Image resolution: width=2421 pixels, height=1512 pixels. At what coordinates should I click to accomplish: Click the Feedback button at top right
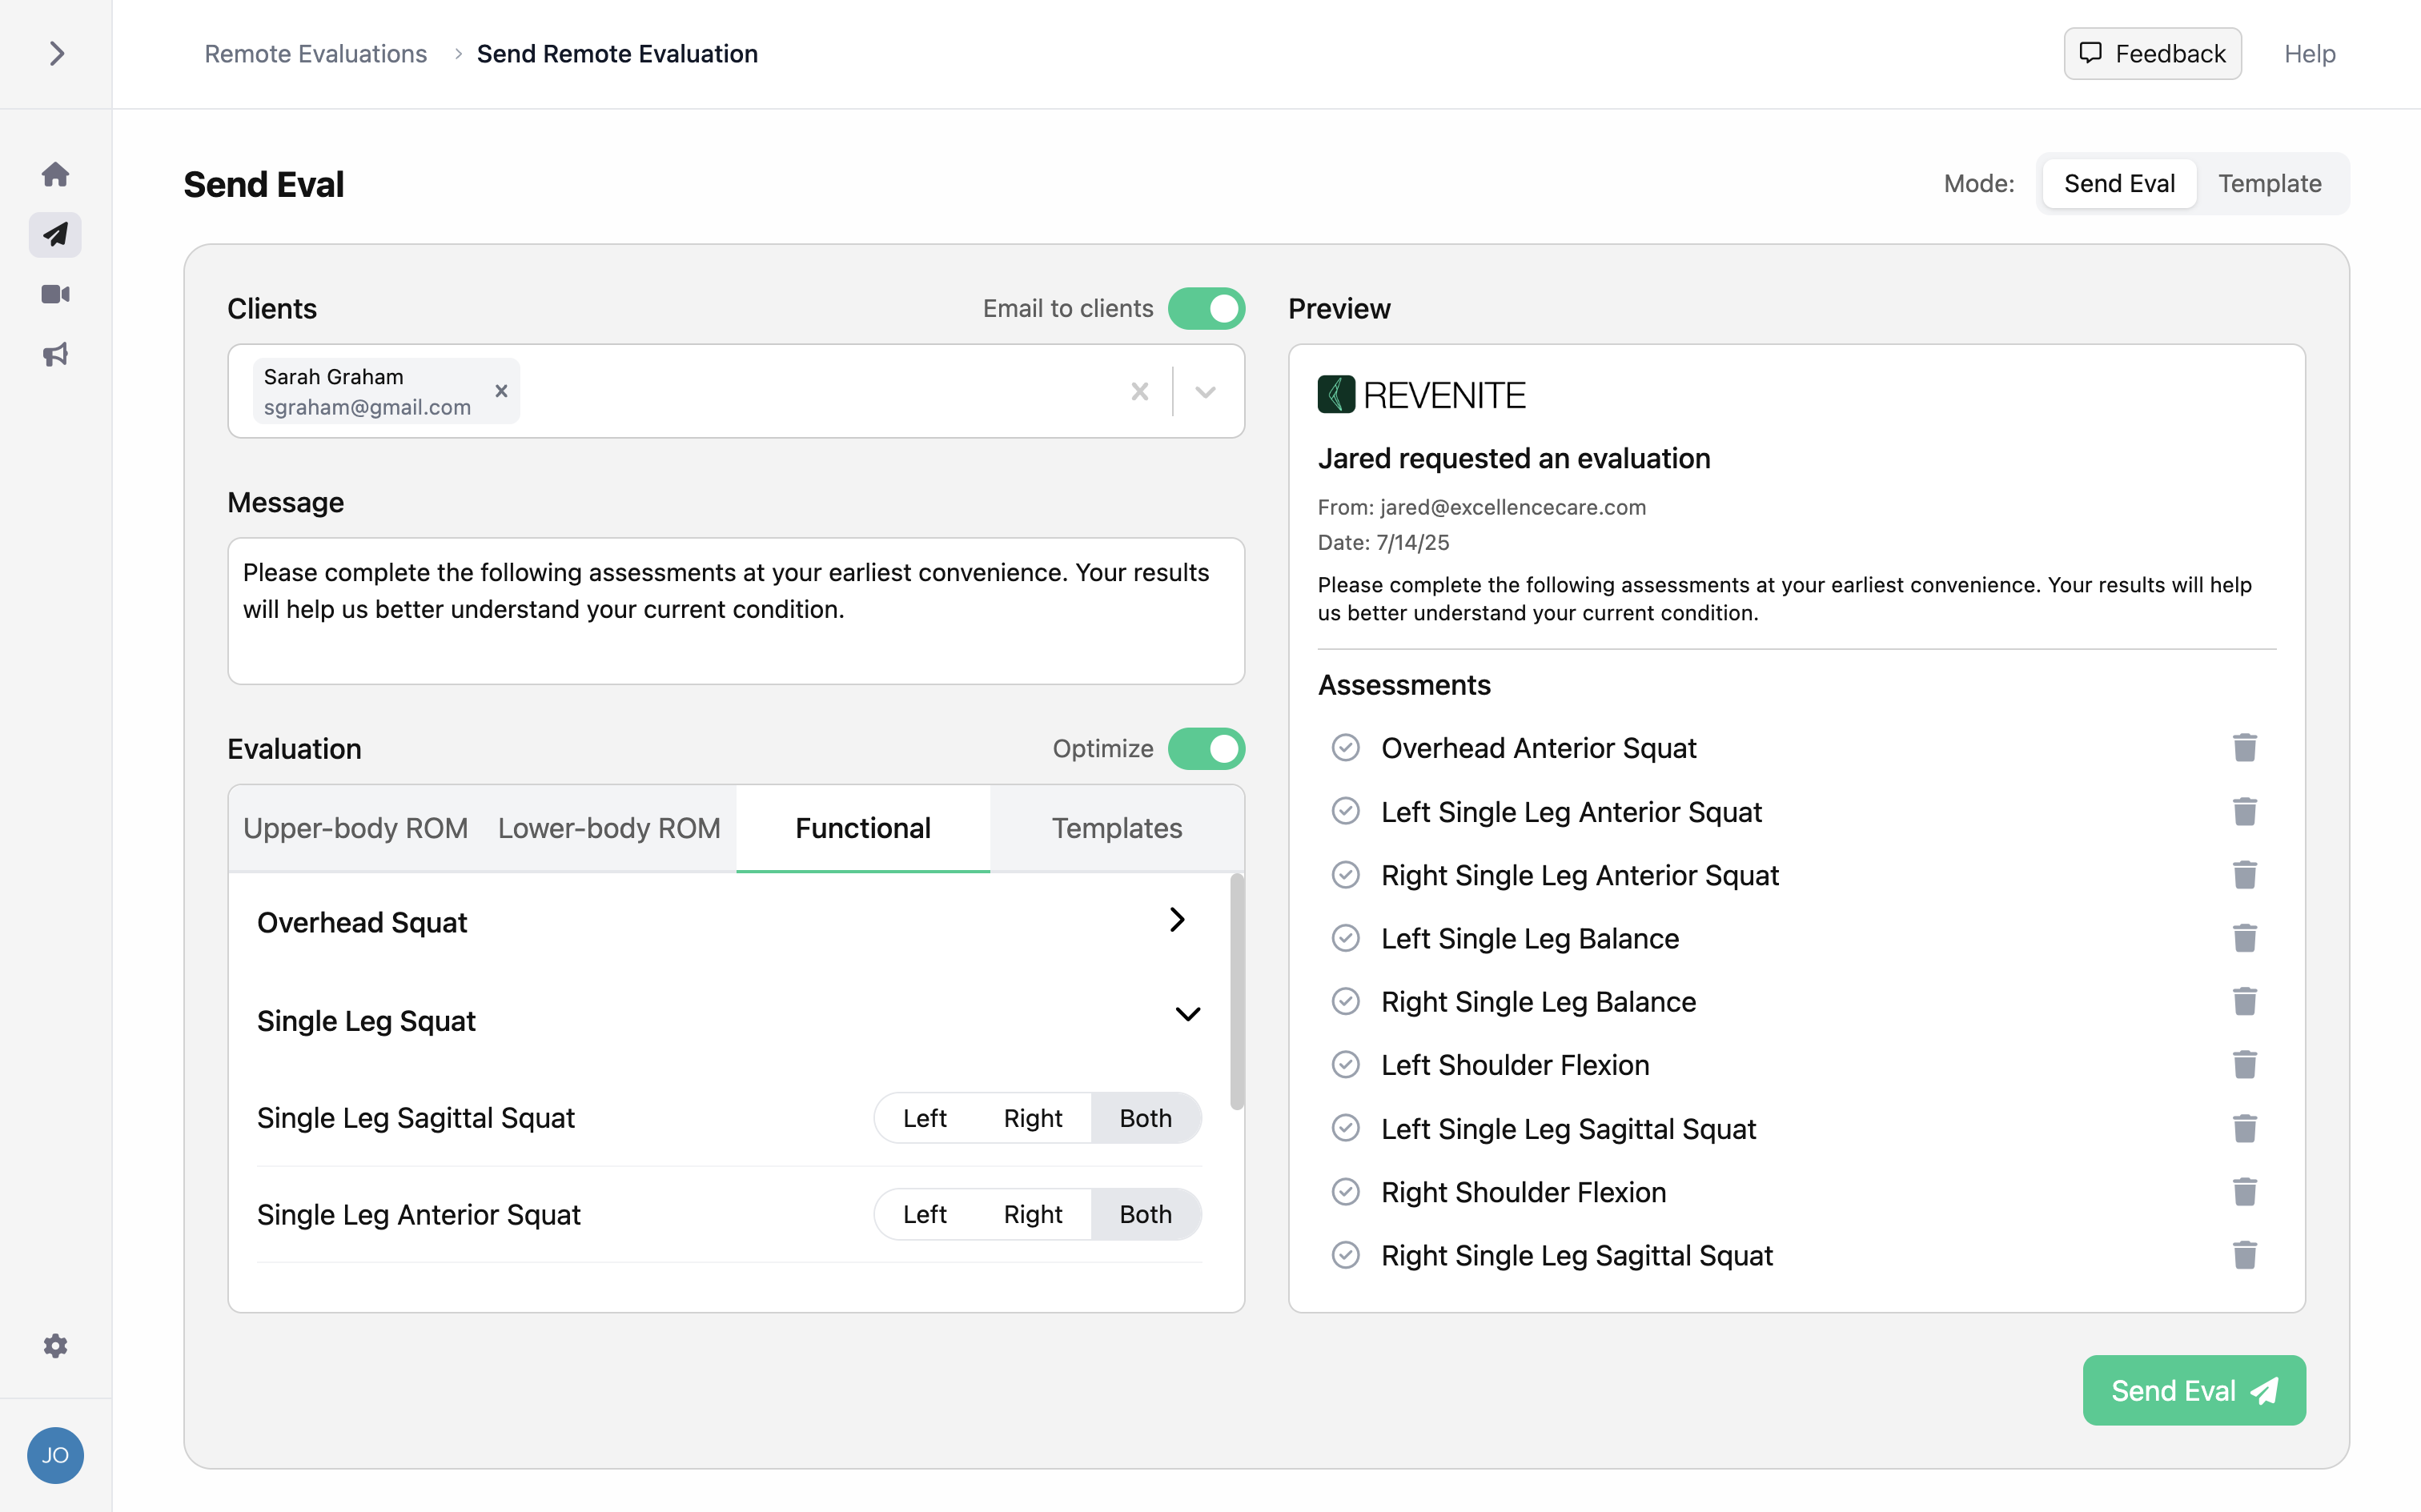click(x=2152, y=53)
